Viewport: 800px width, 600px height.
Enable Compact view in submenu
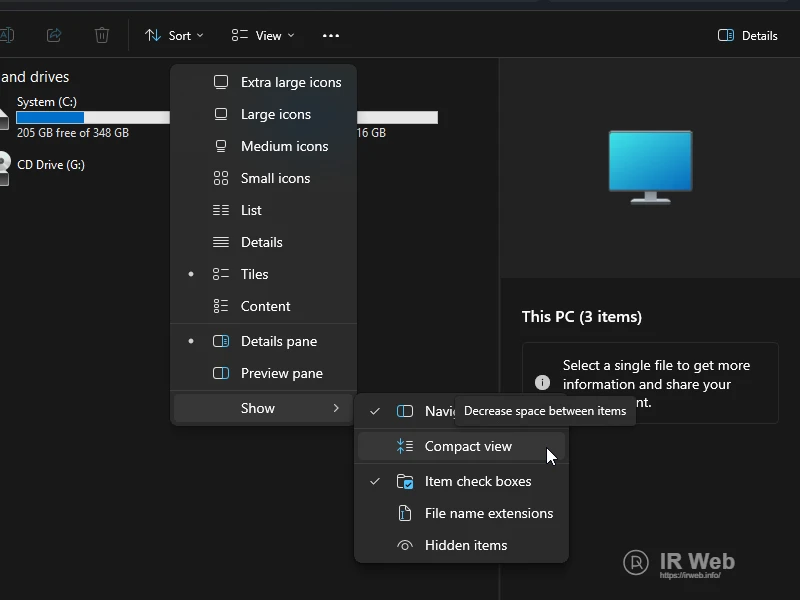click(x=467, y=446)
